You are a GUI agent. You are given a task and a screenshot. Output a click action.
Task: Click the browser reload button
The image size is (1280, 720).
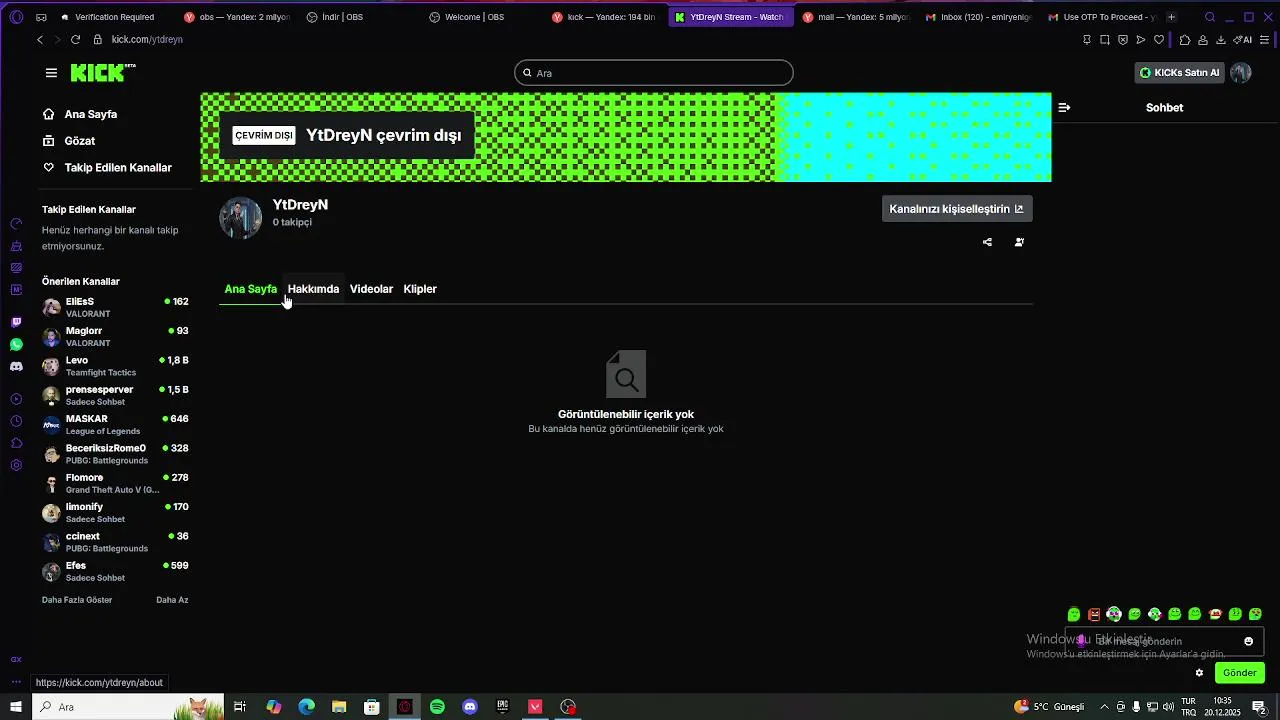point(75,39)
